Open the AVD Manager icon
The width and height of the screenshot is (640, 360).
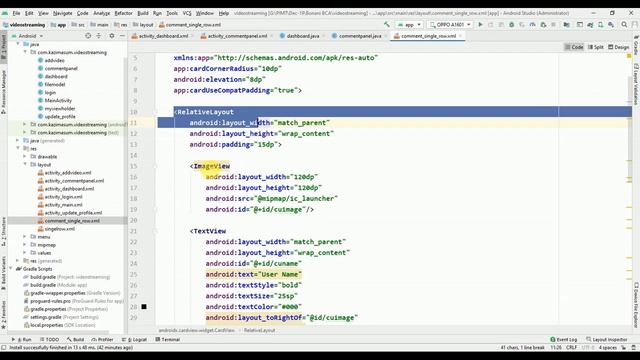point(600,25)
